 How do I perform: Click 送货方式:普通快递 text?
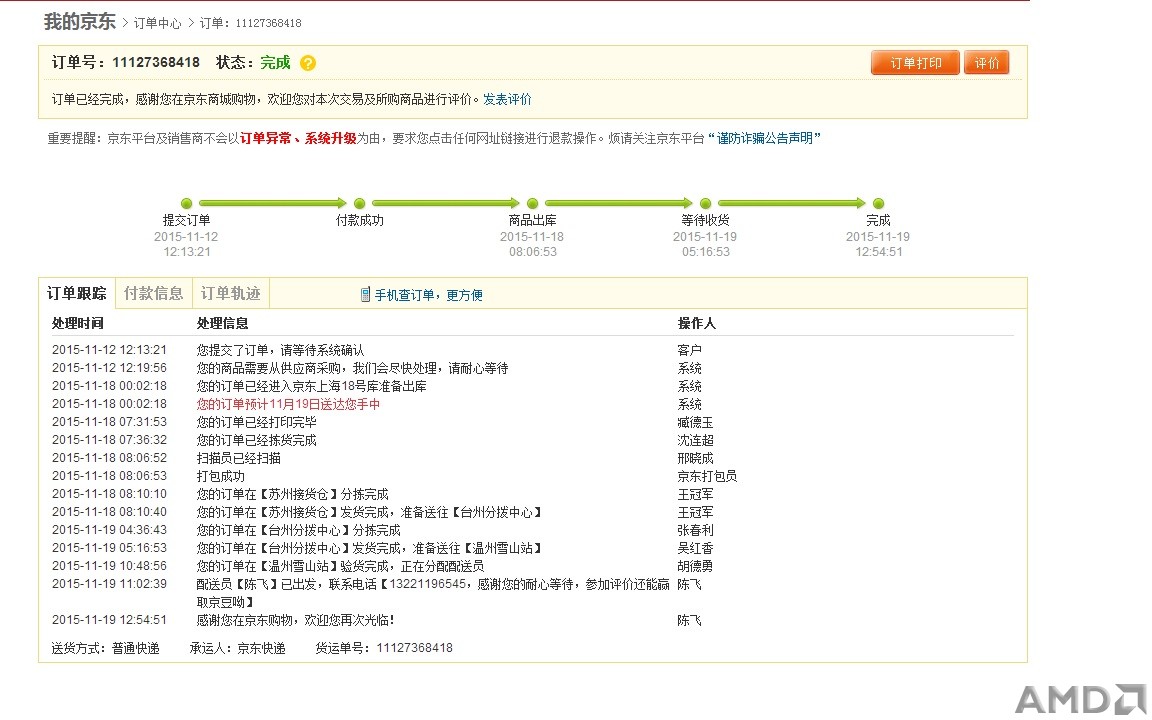tap(106, 648)
